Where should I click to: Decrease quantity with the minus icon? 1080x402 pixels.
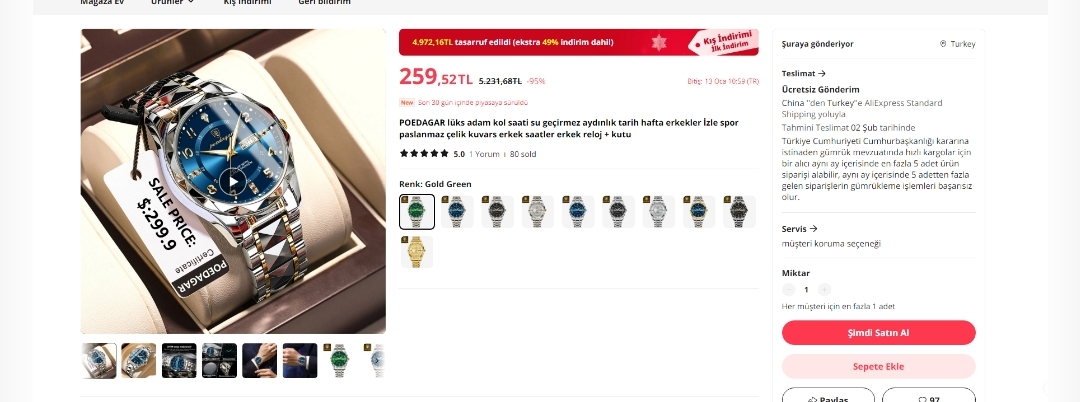tap(789, 290)
